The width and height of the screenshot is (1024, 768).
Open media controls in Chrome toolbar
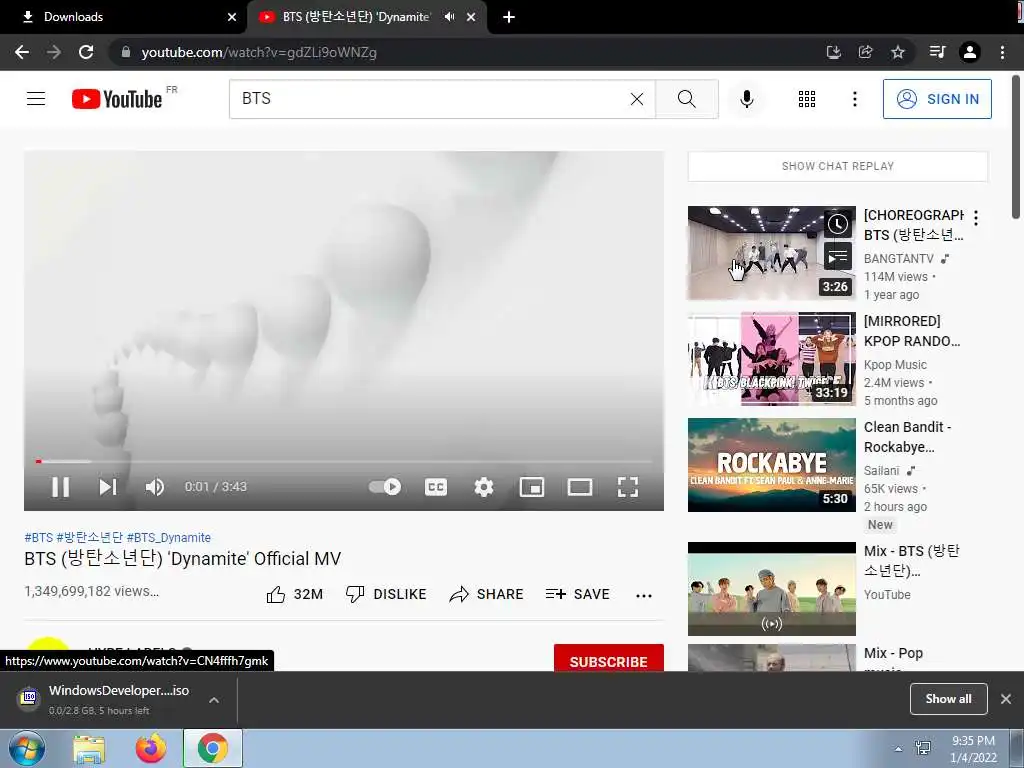(937, 52)
